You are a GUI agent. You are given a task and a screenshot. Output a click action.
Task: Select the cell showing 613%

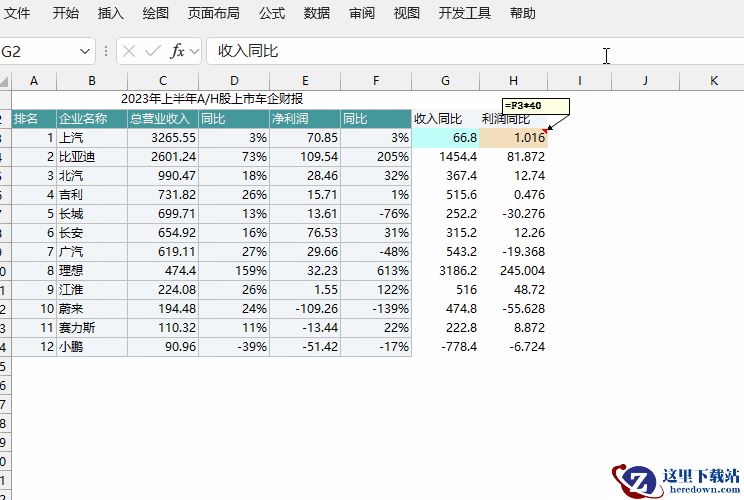376,271
